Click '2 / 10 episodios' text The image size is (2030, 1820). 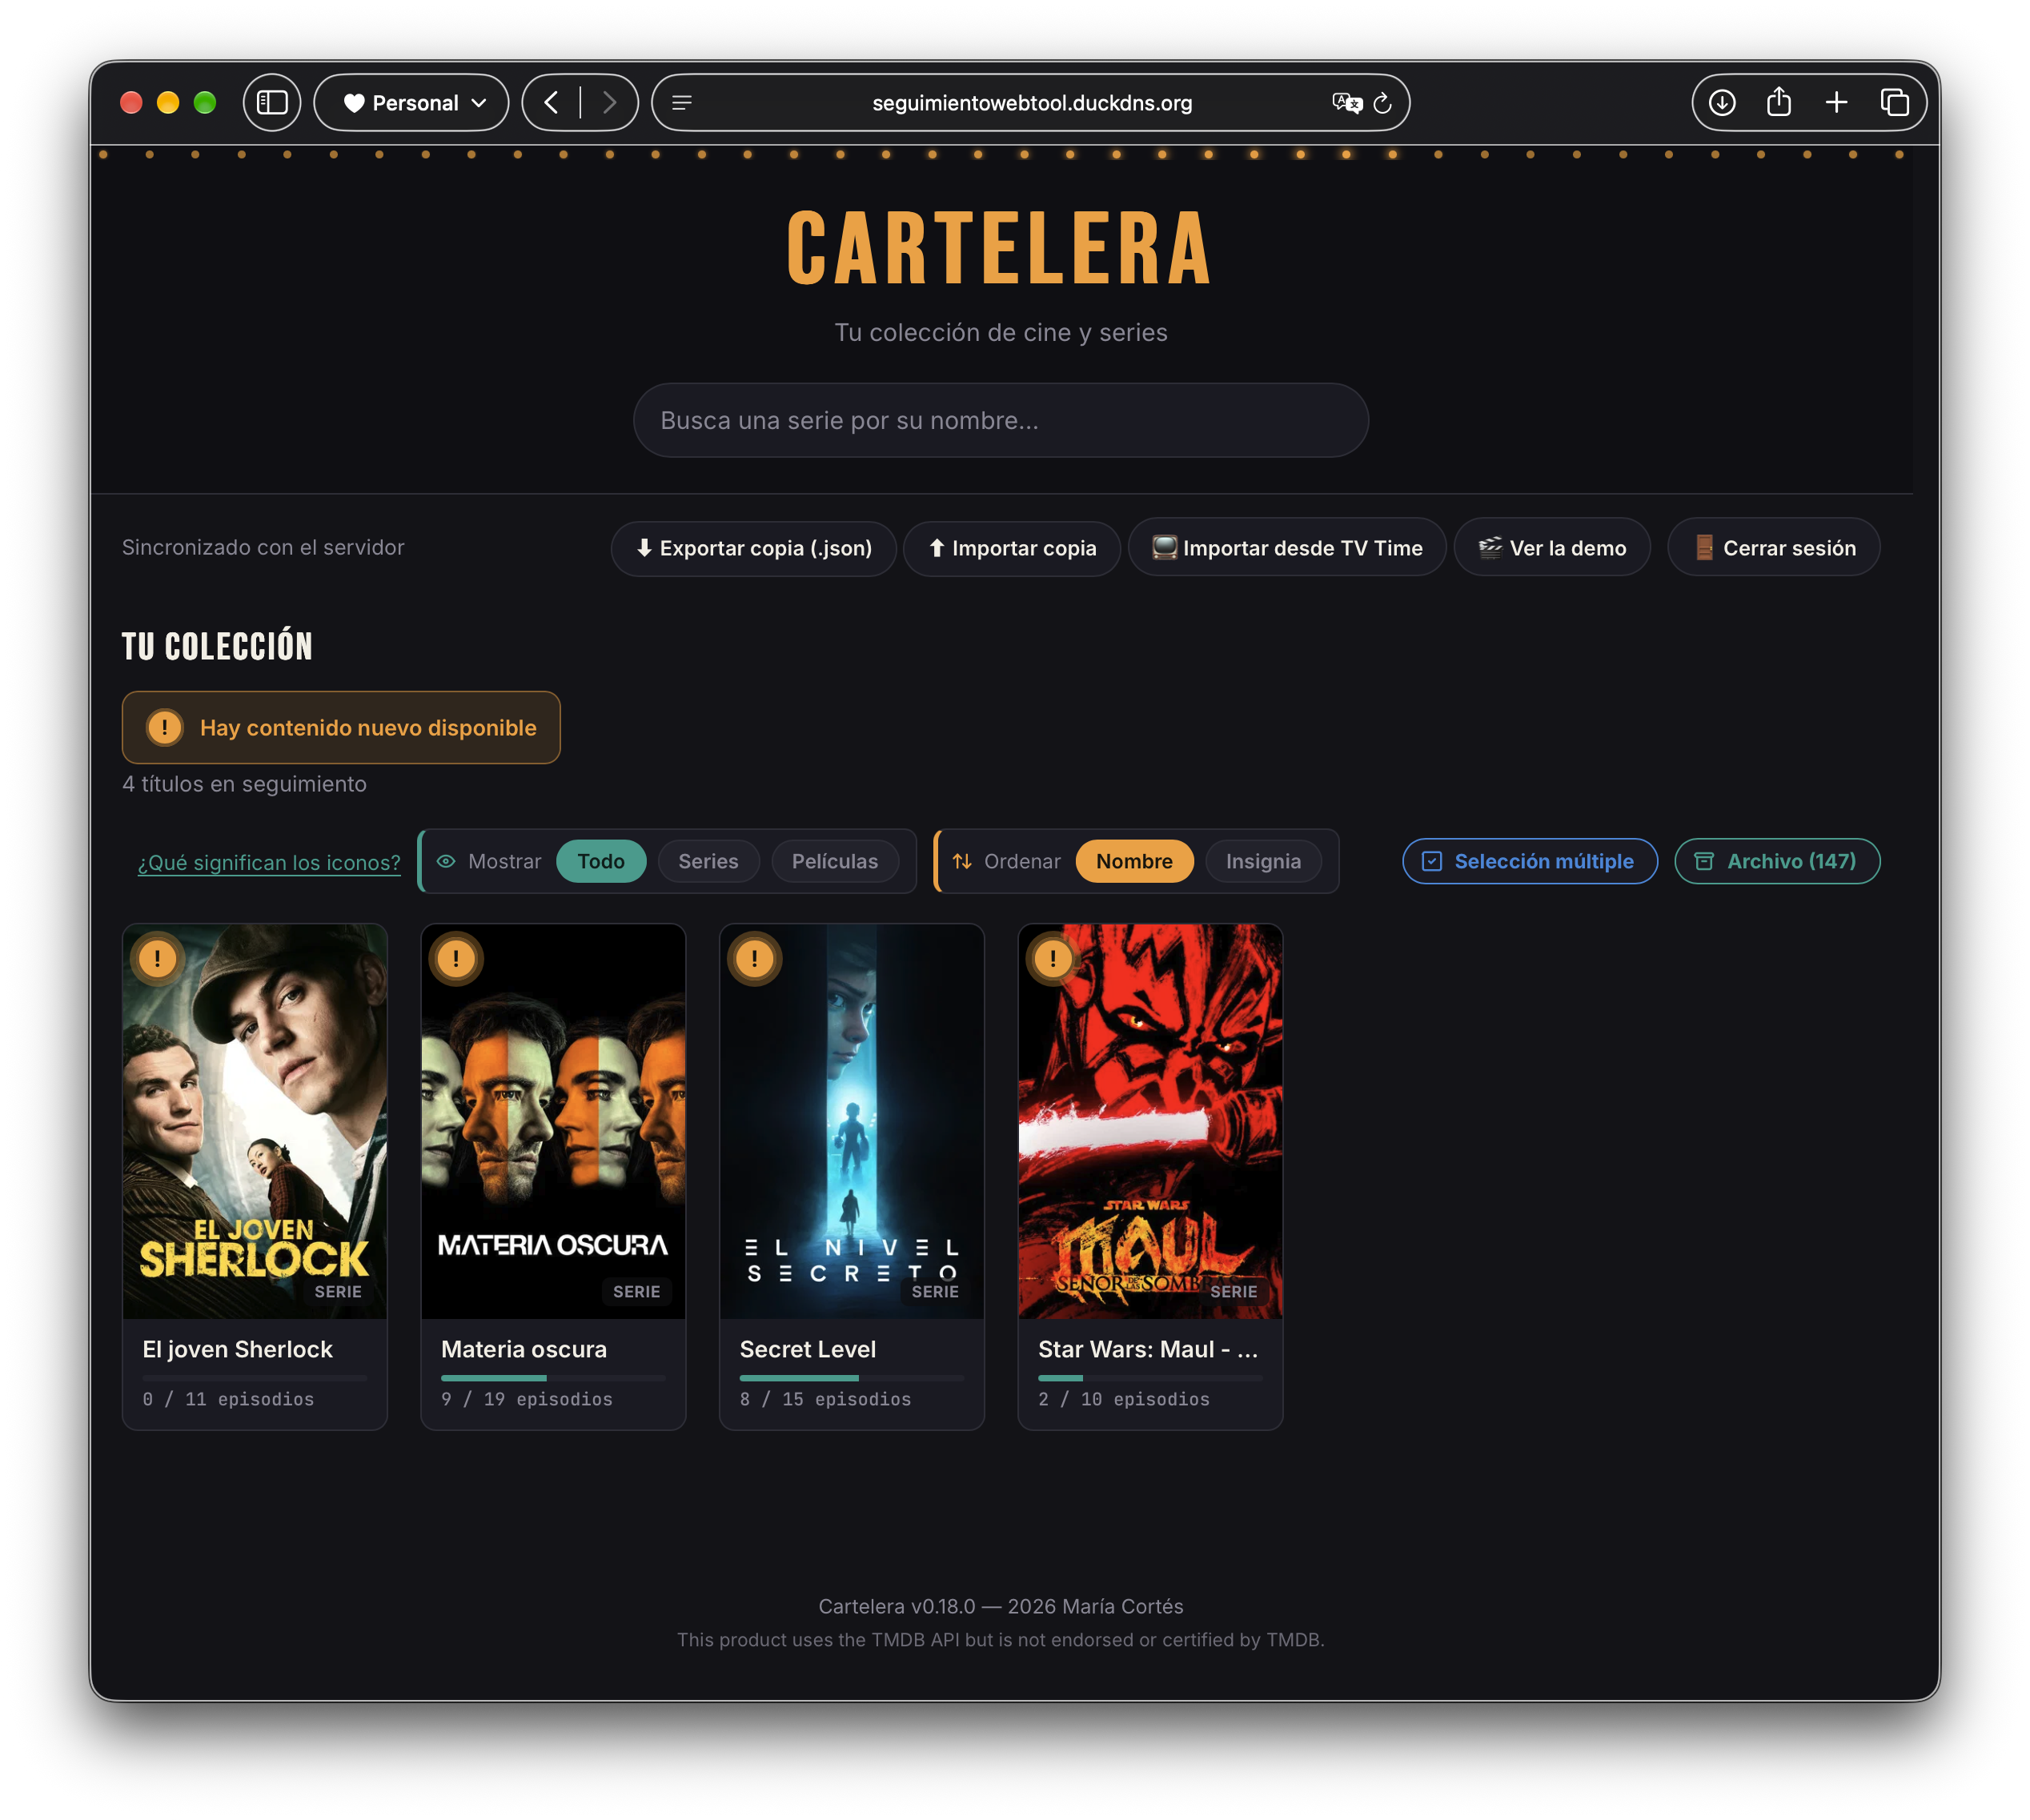1124,1400
